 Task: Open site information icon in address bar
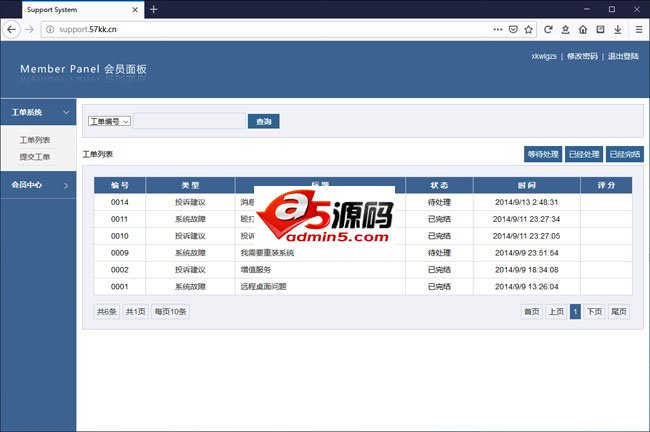[50, 29]
